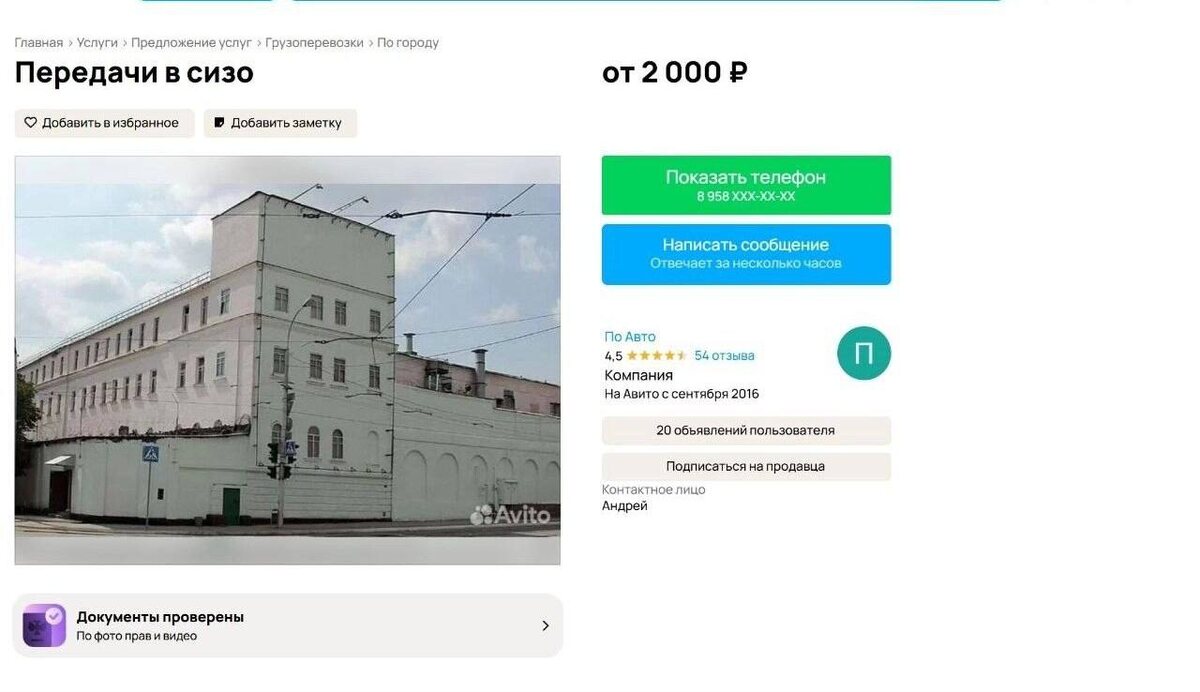This screenshot has height=692, width=1200.
Task: Open the building photo of the listing
Action: pos(288,360)
